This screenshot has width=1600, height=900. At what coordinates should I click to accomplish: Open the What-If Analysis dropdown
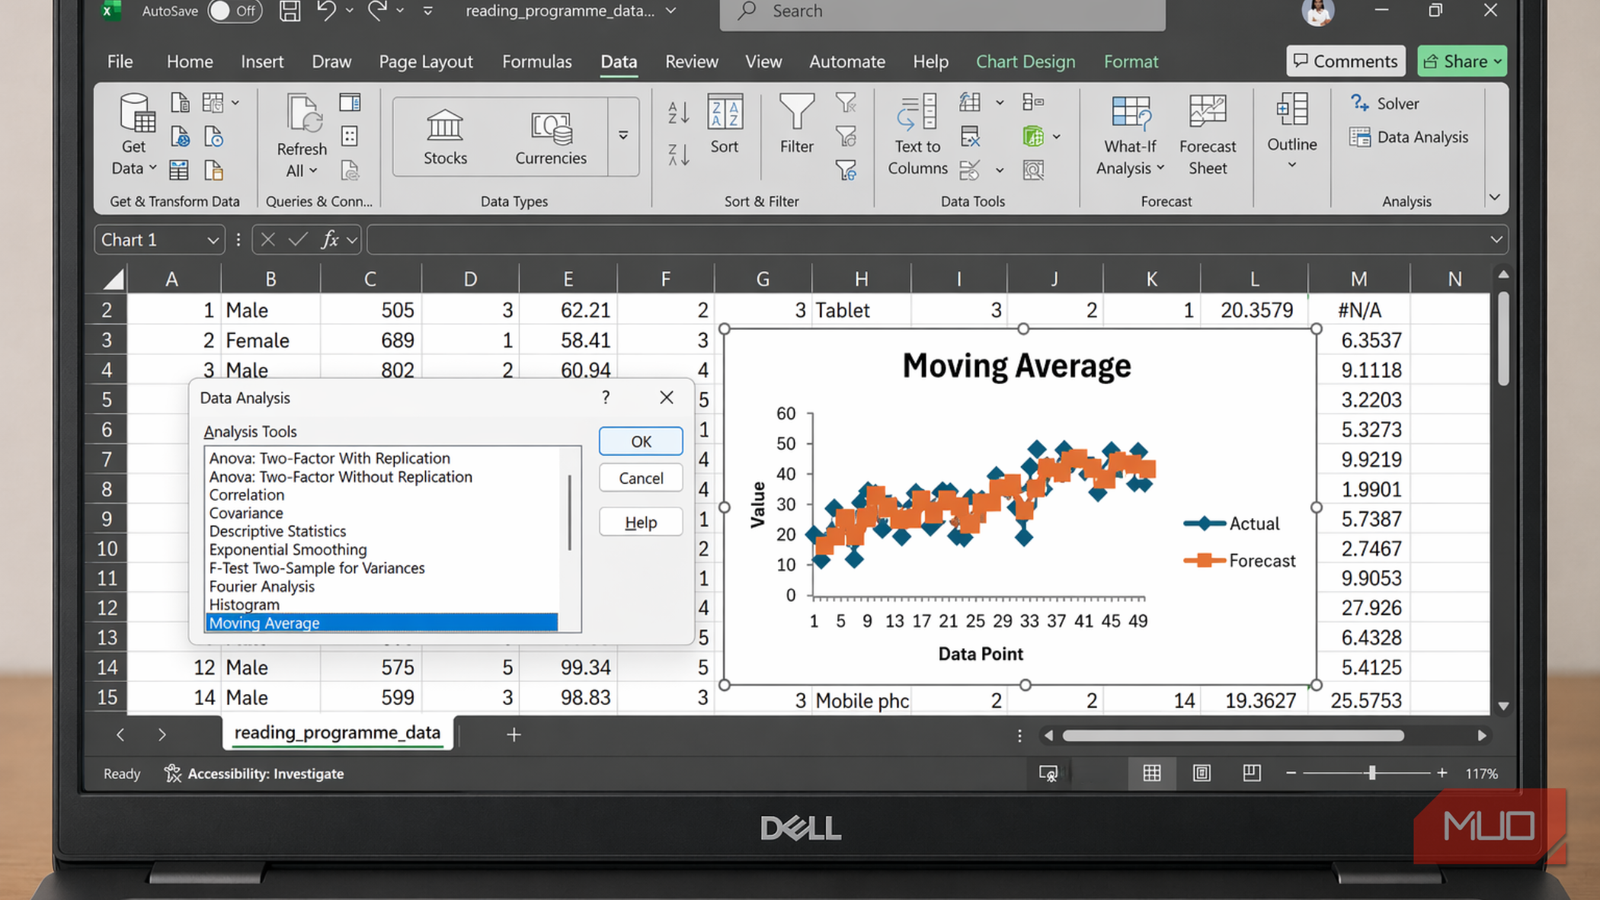(x=1129, y=135)
